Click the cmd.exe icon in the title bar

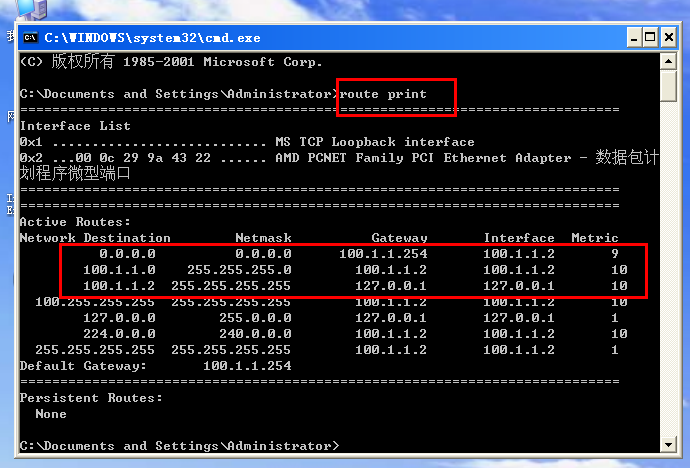pyautogui.click(x=30, y=38)
